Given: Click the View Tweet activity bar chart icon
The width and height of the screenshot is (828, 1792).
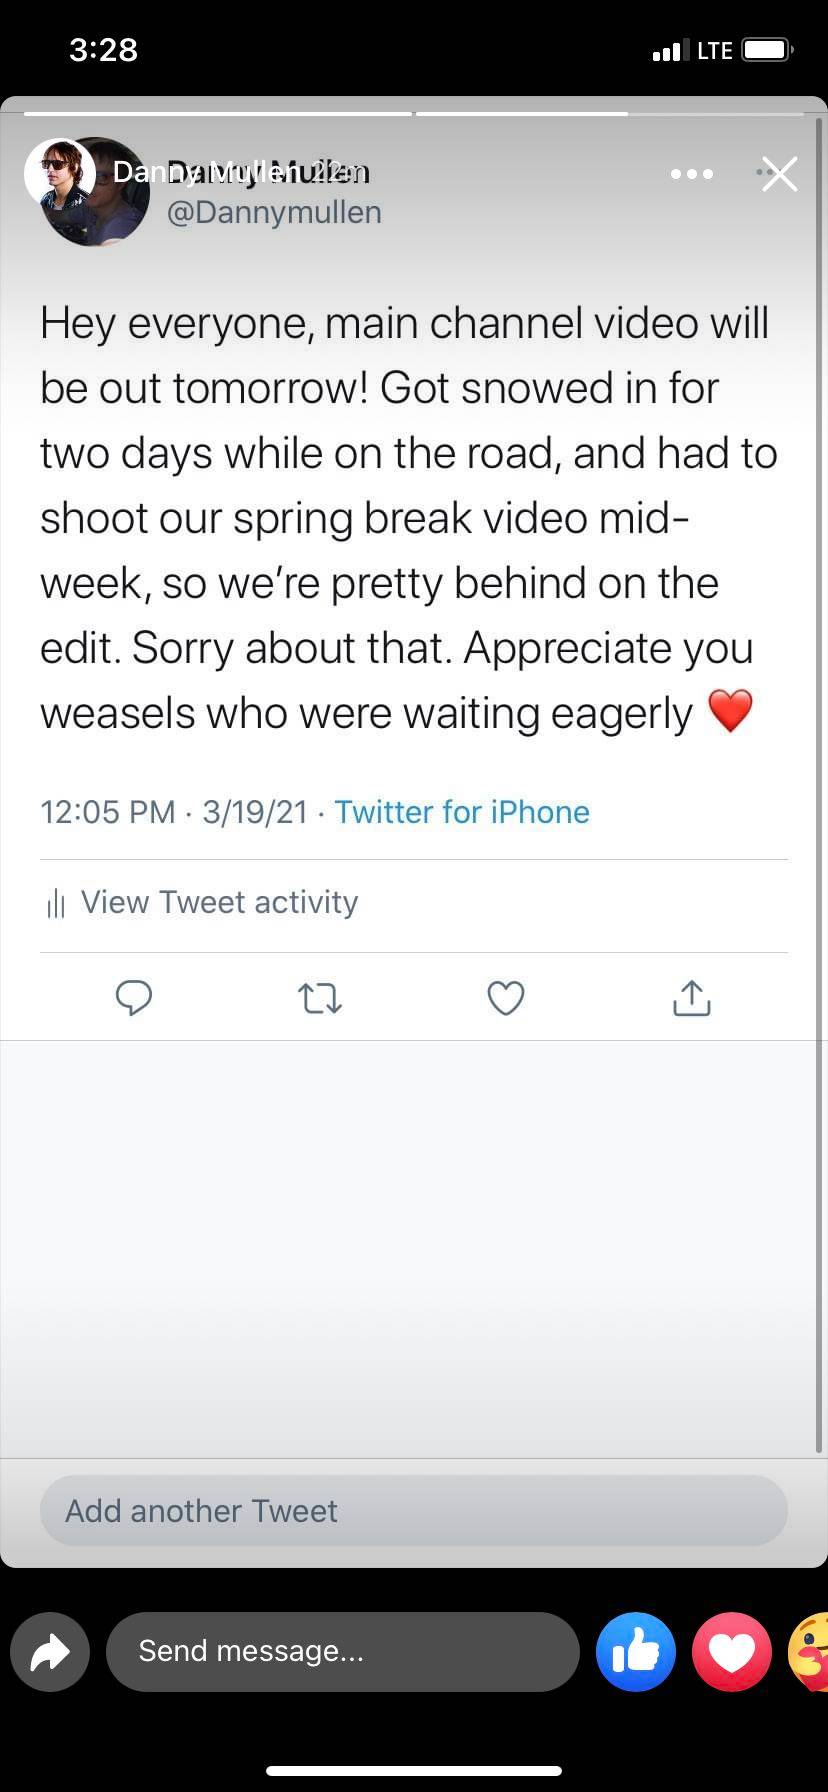Looking at the screenshot, I should (x=54, y=902).
